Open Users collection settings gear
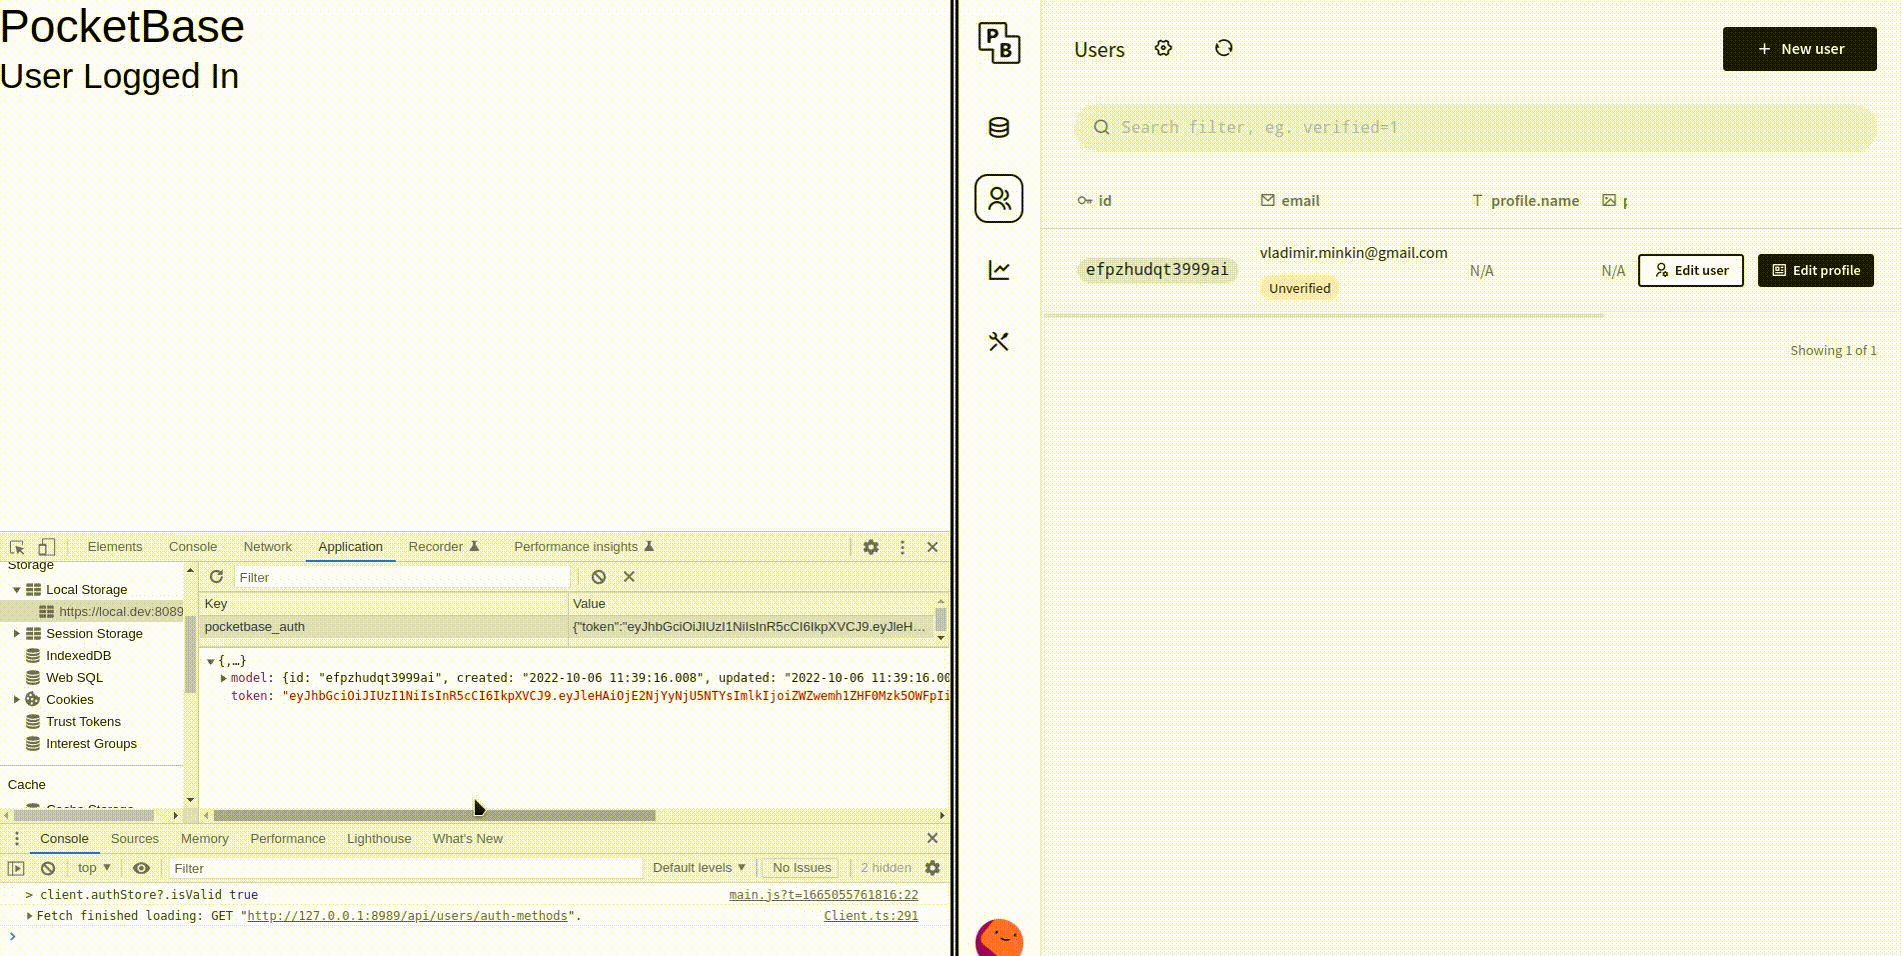 1162,47
